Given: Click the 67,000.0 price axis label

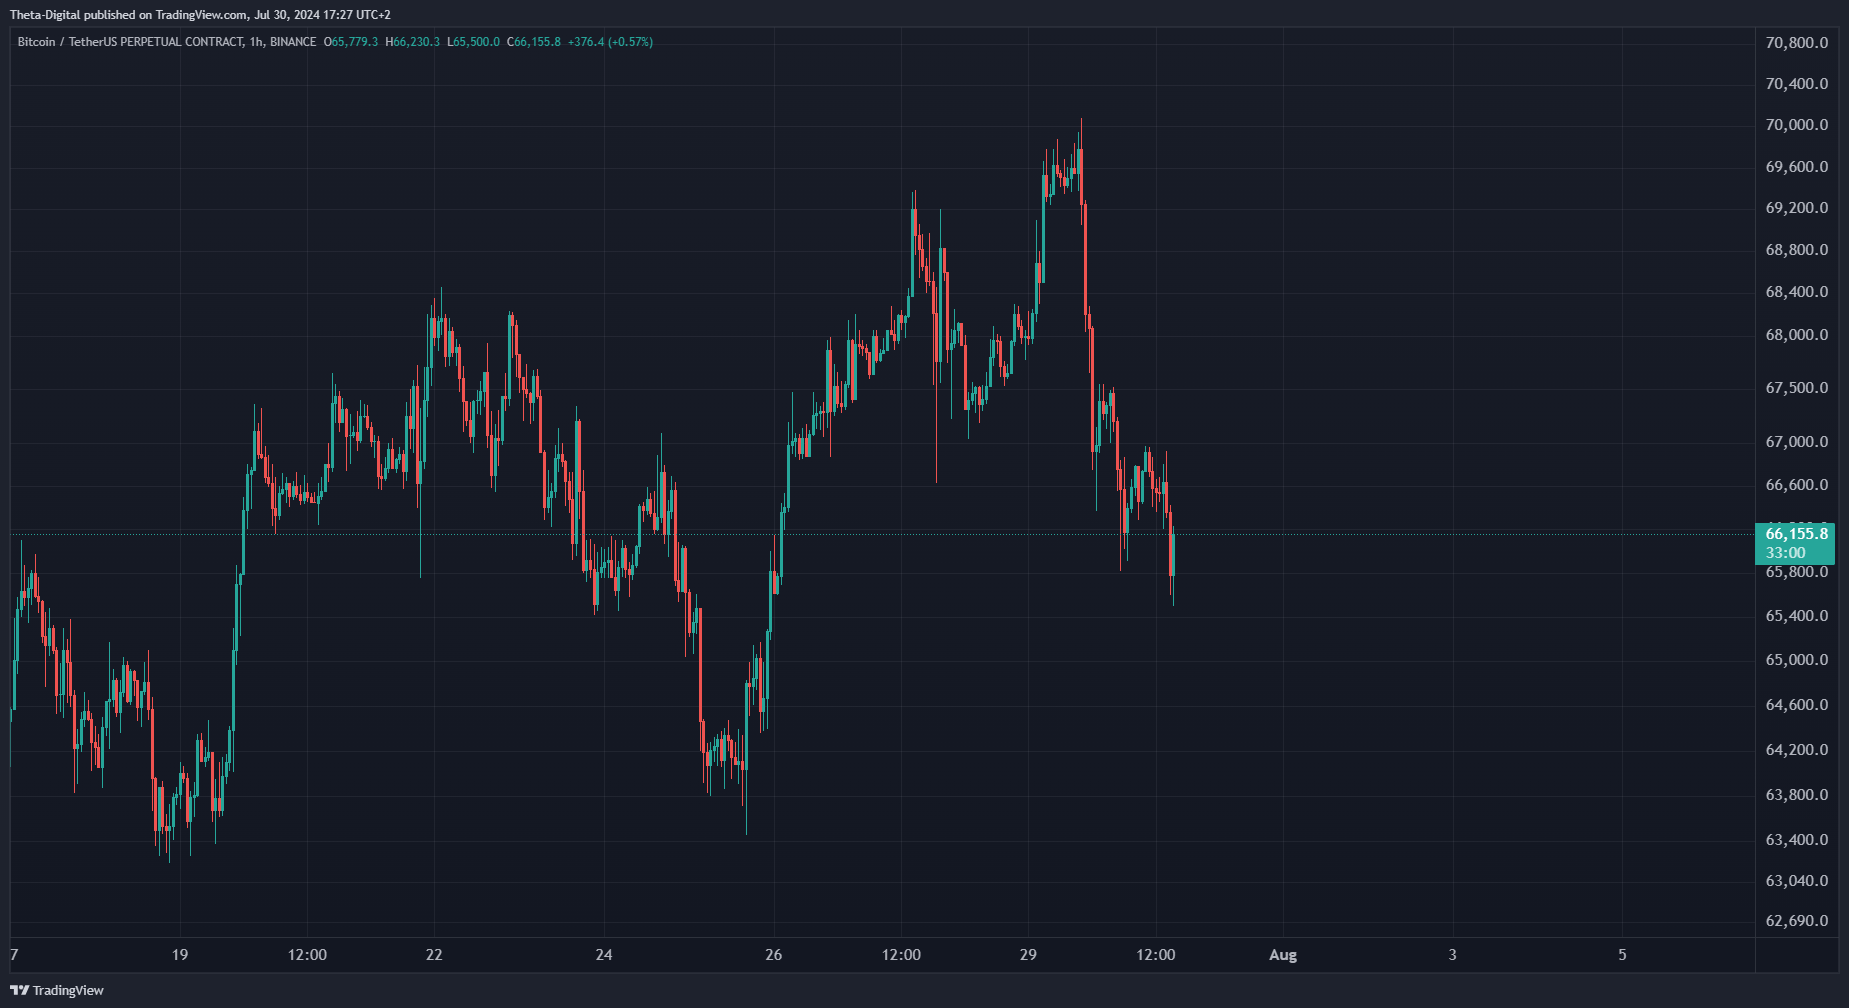Looking at the screenshot, I should [x=1797, y=442].
